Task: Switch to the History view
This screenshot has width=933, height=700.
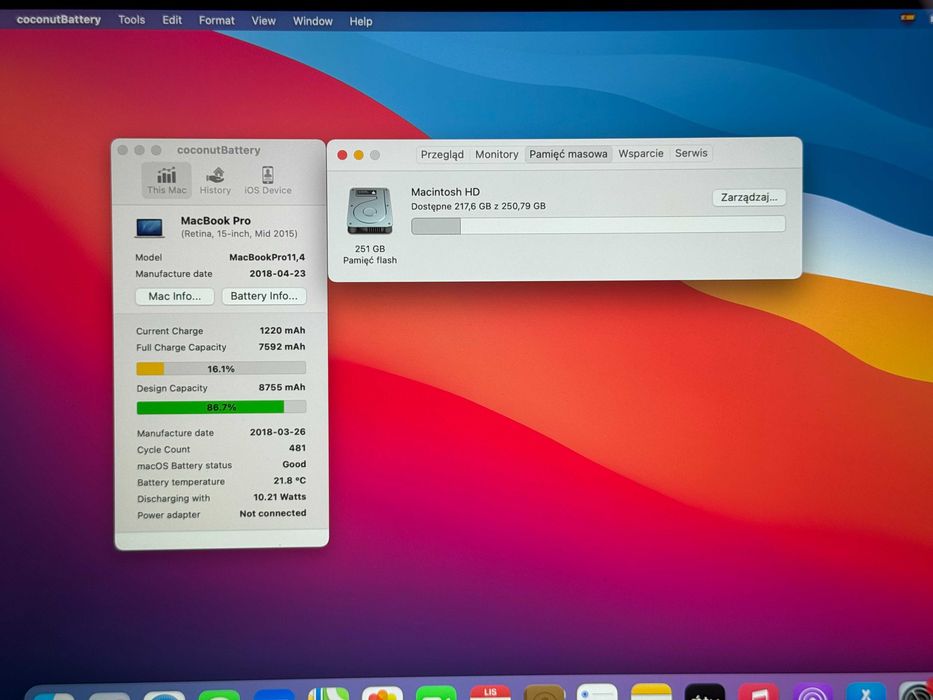Action: click(x=215, y=181)
